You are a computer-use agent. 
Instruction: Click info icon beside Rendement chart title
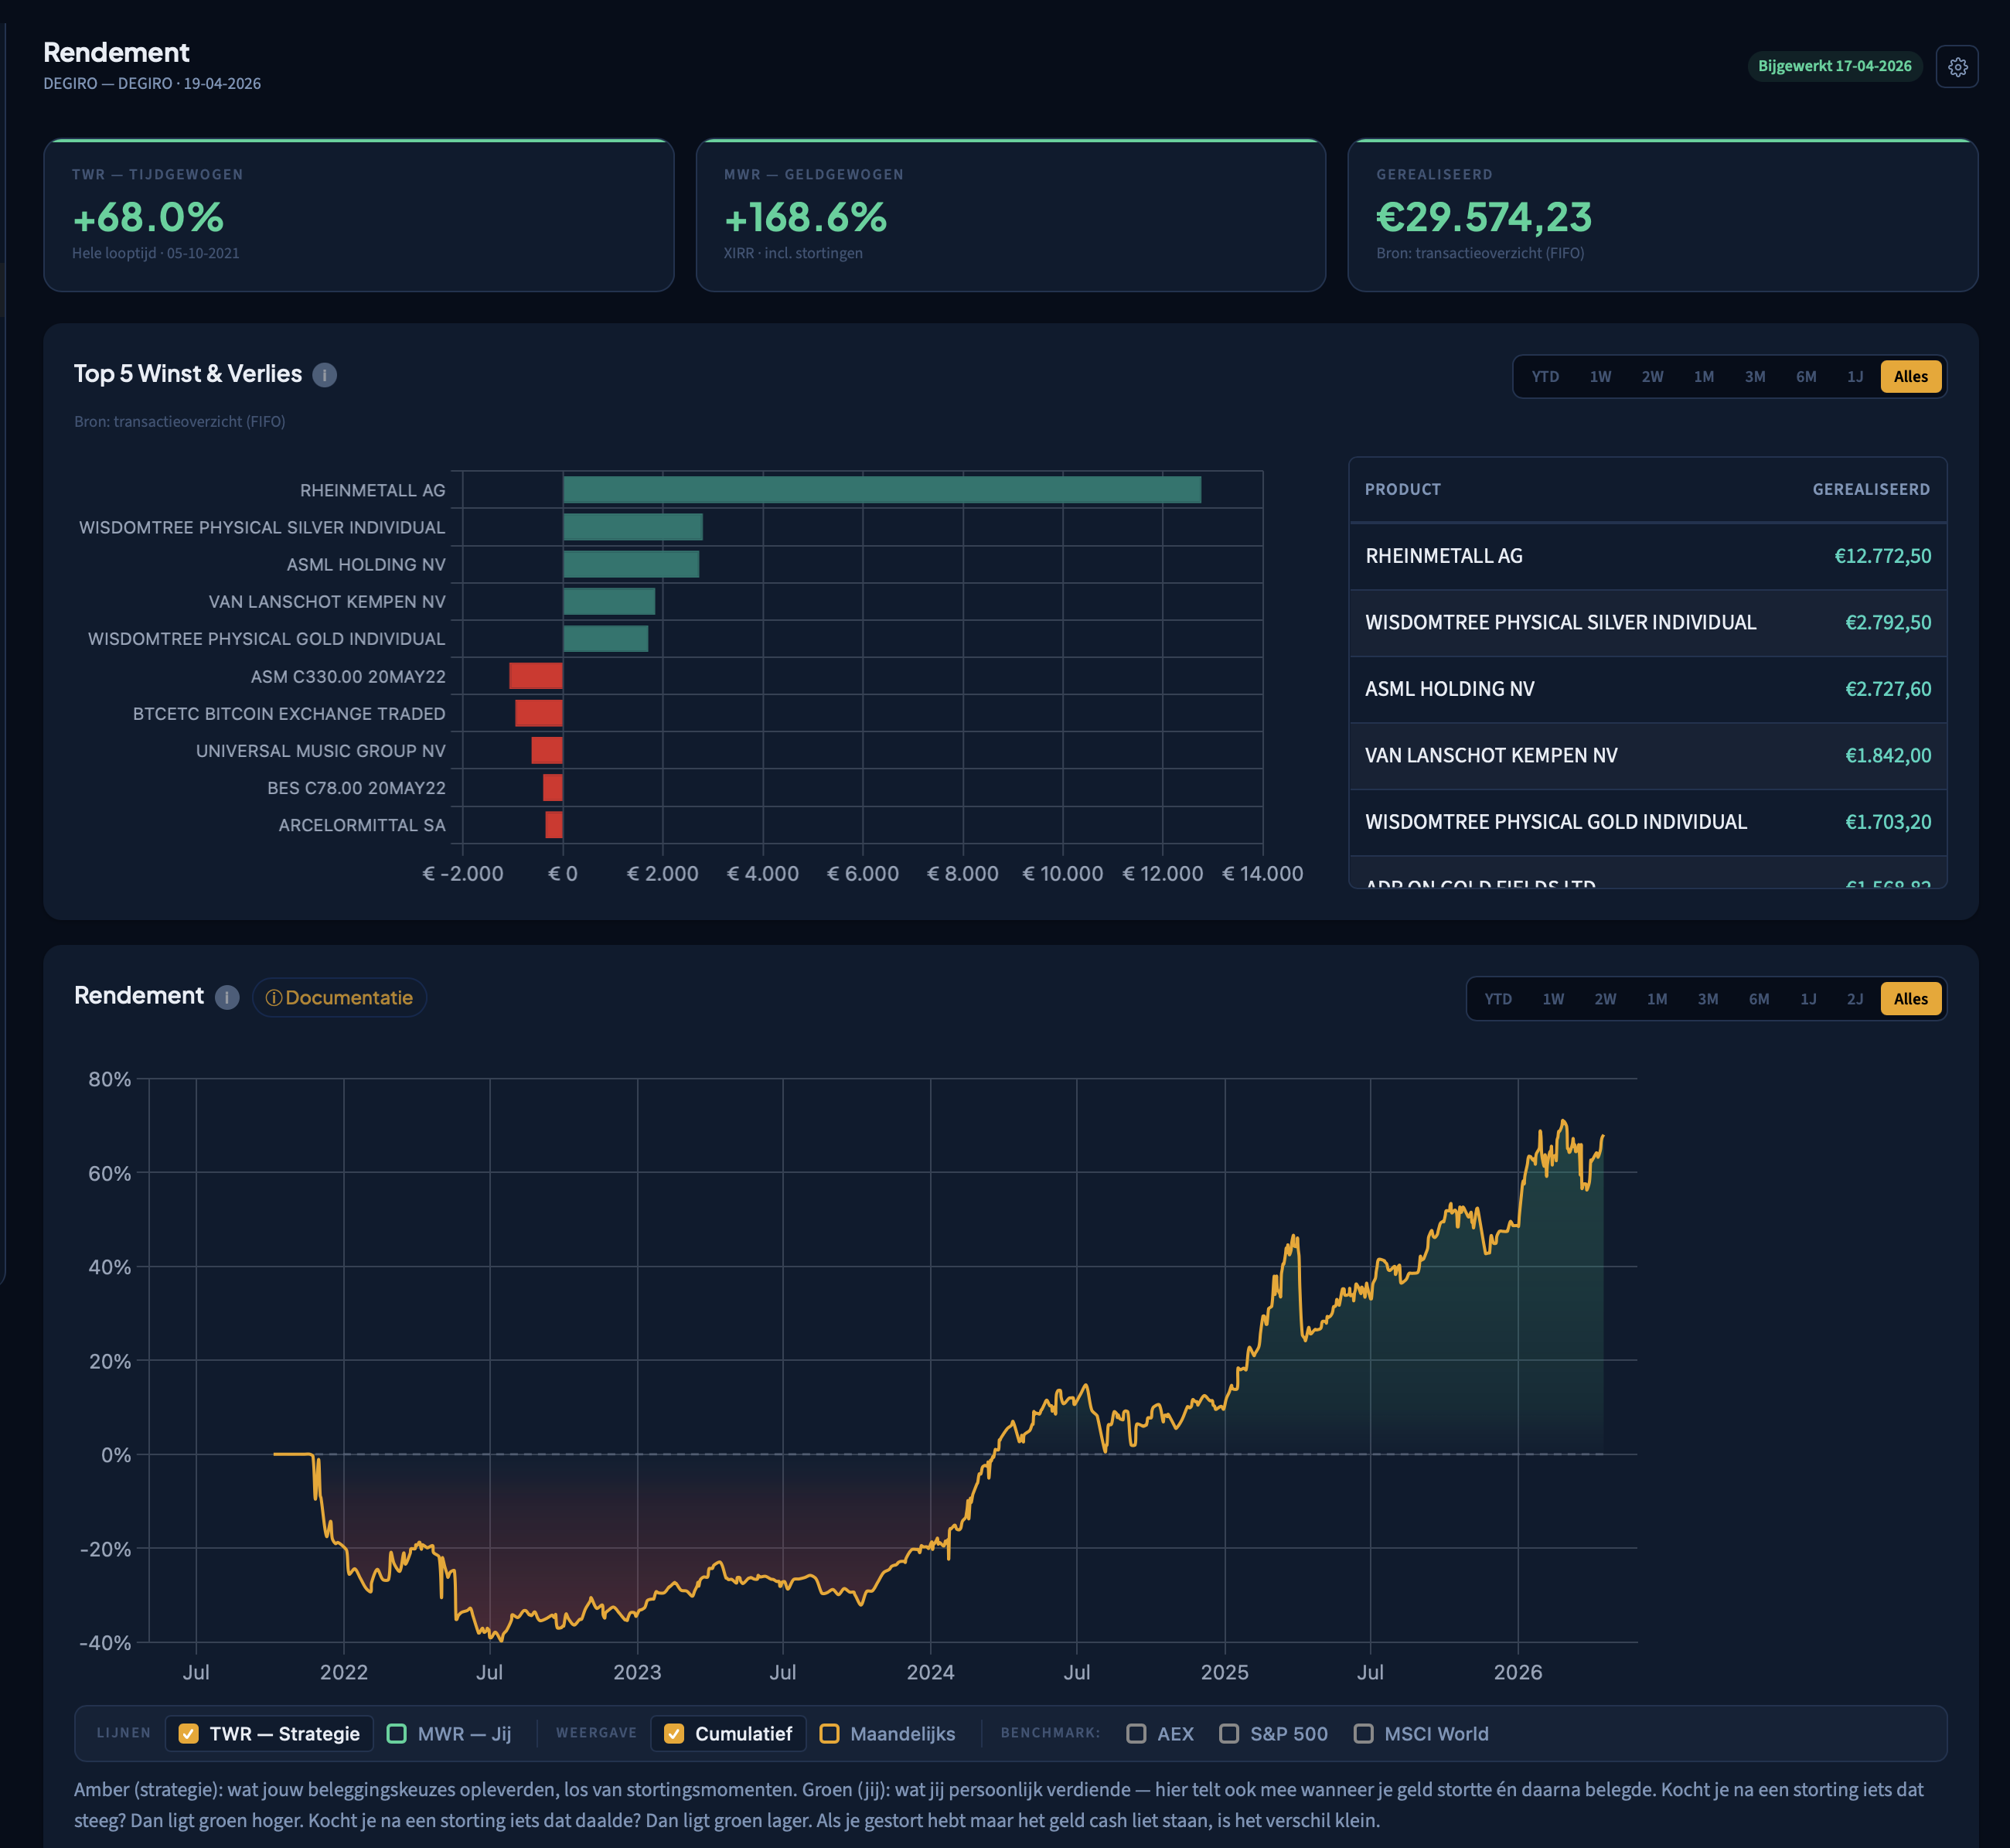coord(227,997)
